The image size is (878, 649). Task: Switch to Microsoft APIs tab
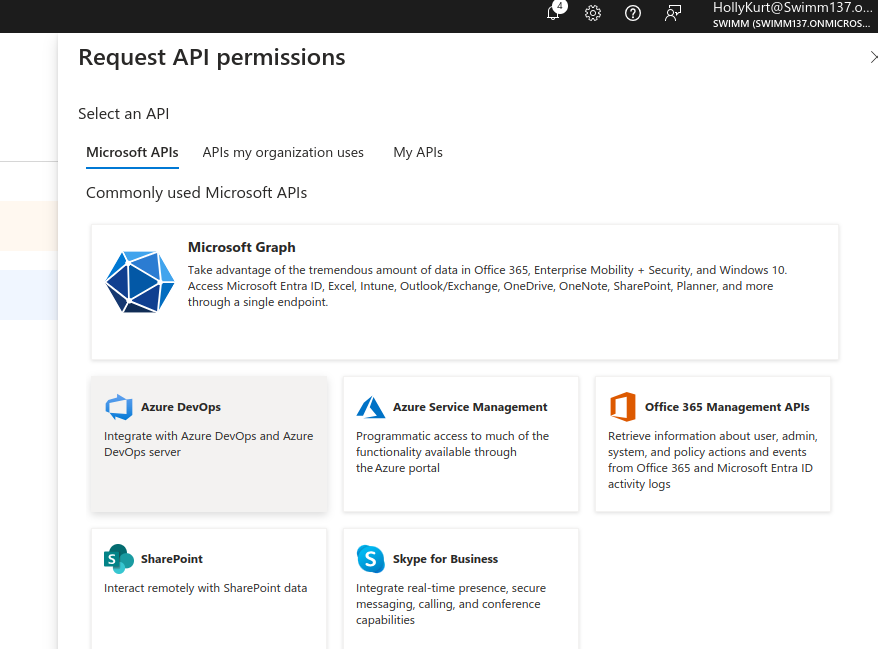pyautogui.click(x=132, y=152)
